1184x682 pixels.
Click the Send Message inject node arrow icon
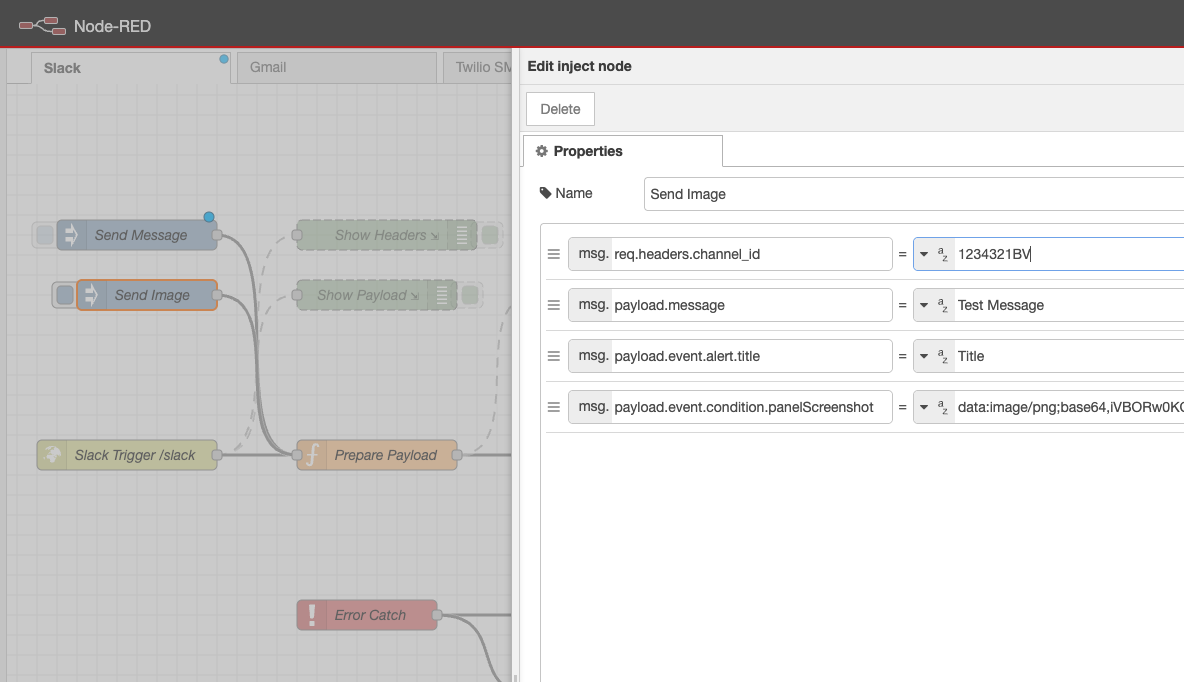pyautogui.click(x=72, y=235)
